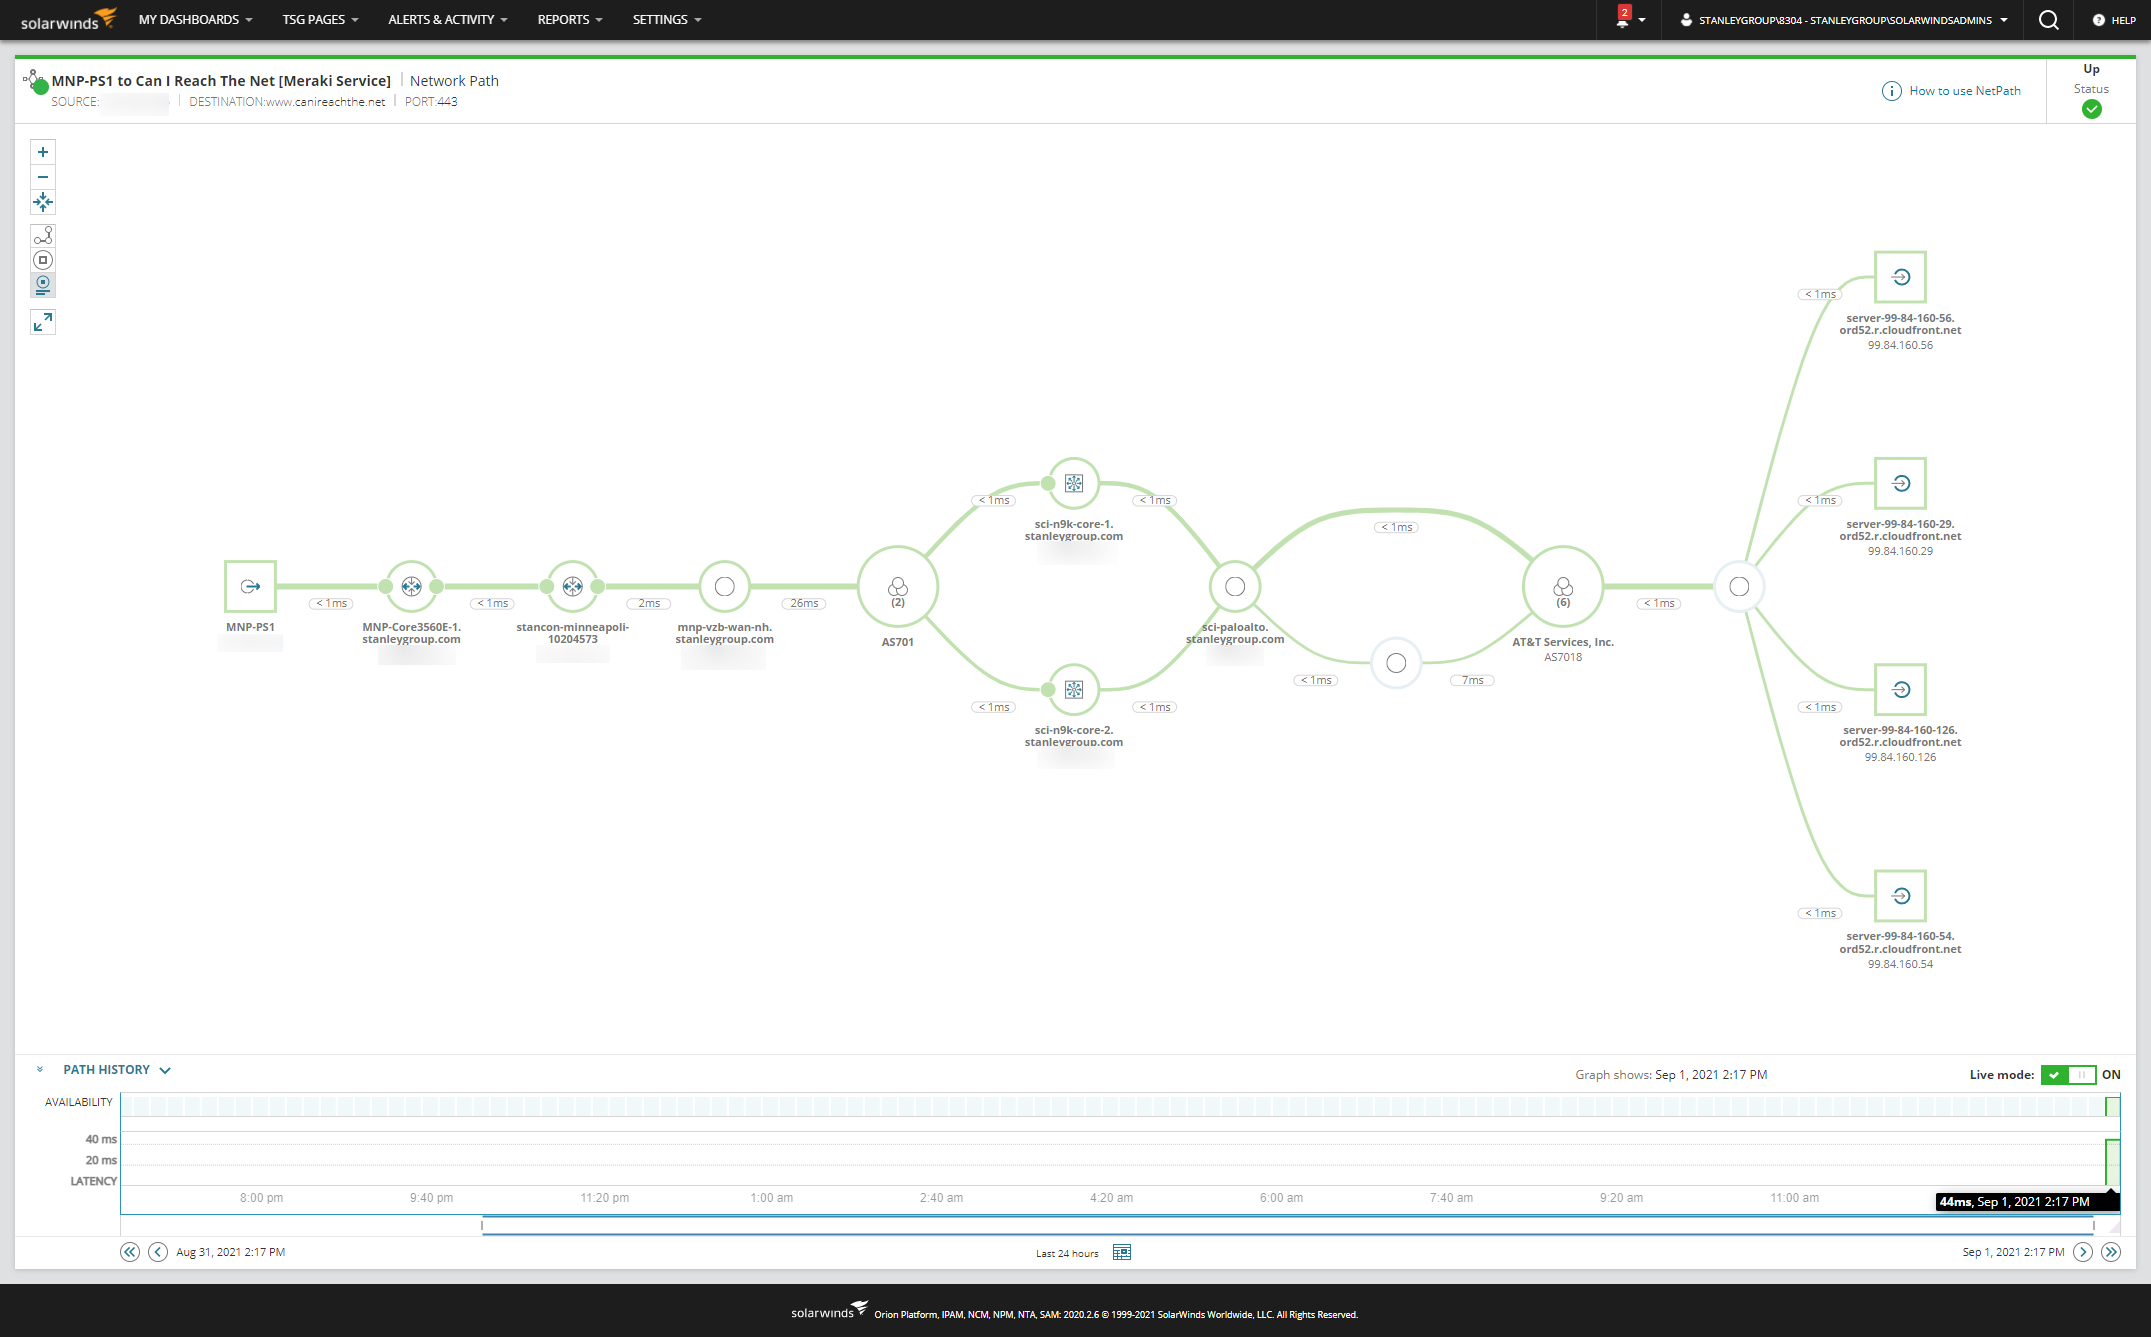Fit the network path to the view

point(43,203)
